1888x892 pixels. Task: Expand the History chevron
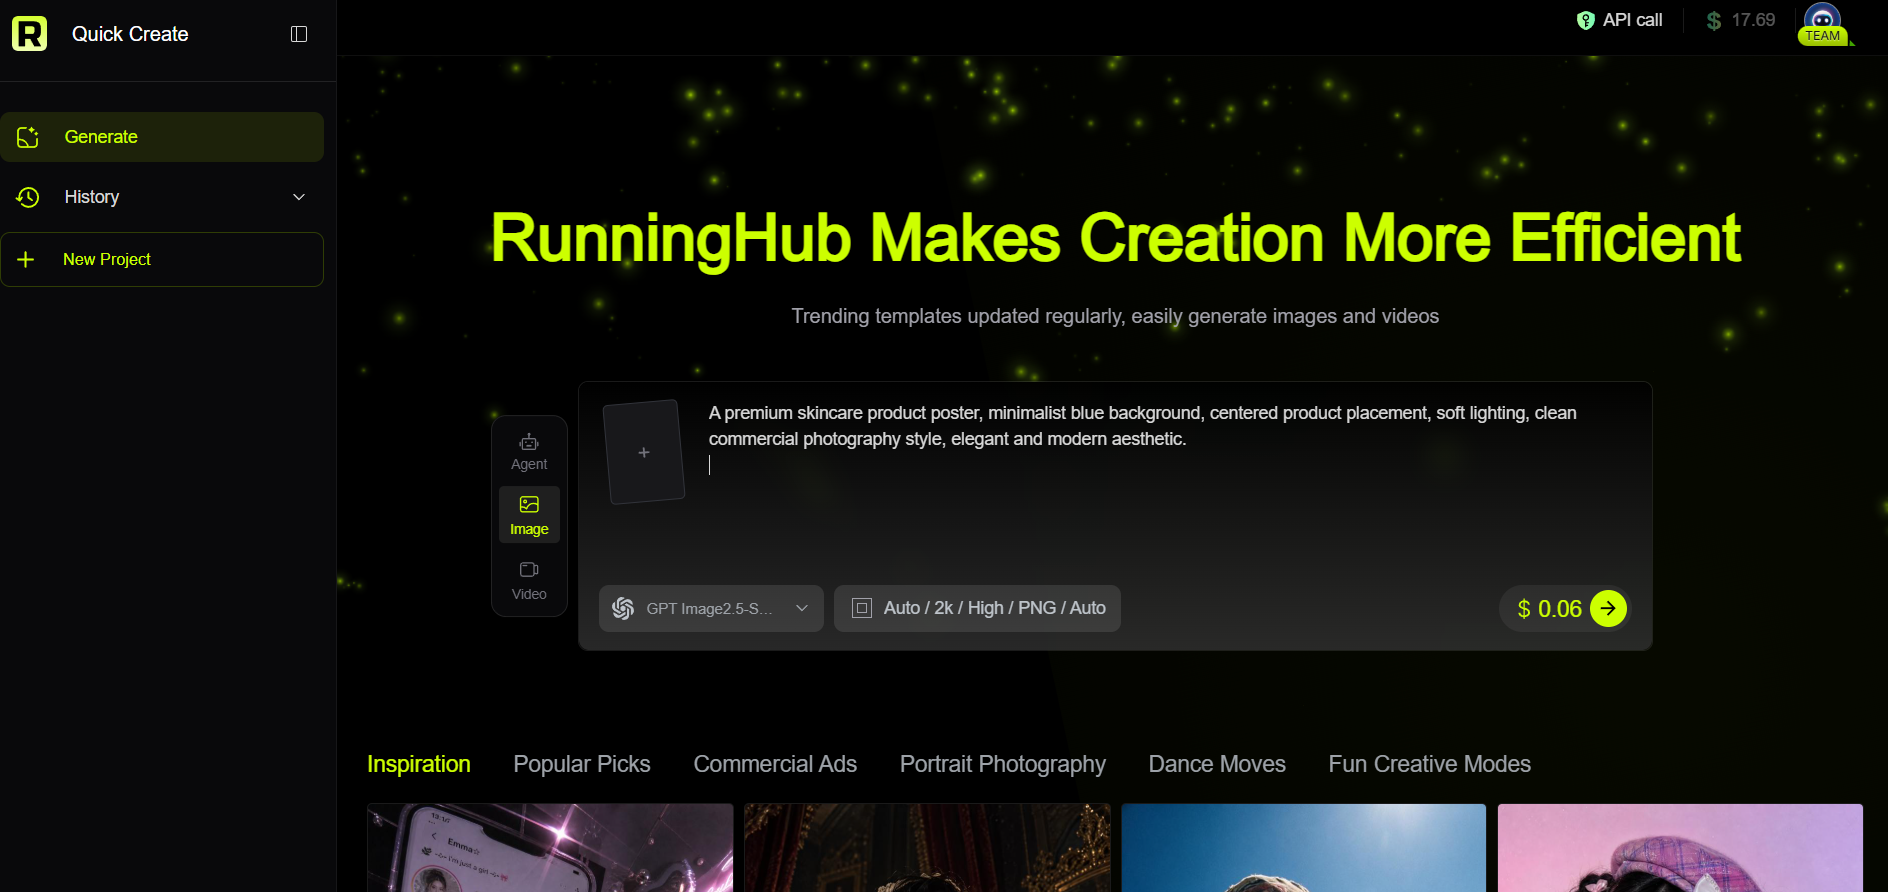tap(299, 197)
